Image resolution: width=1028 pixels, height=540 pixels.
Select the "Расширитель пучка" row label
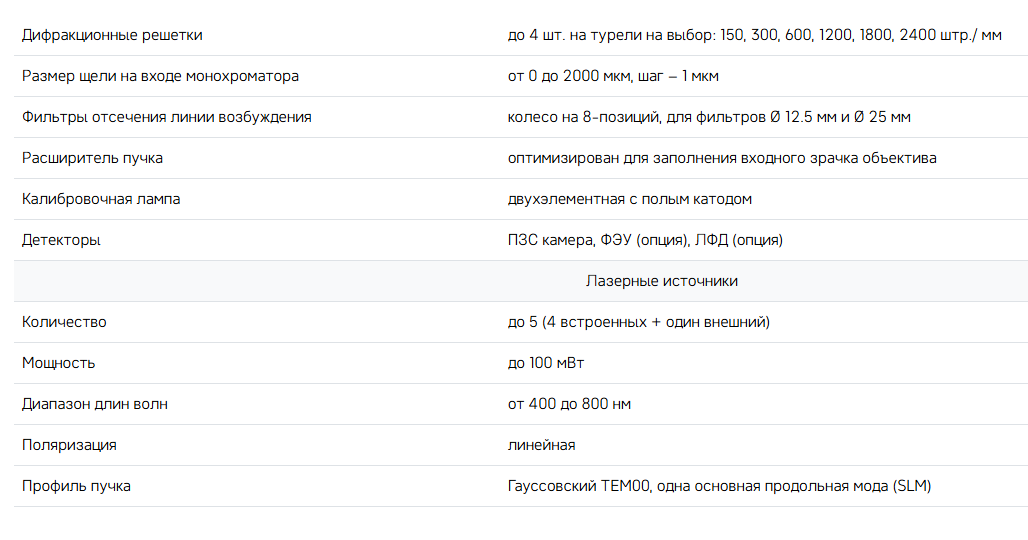click(x=92, y=158)
